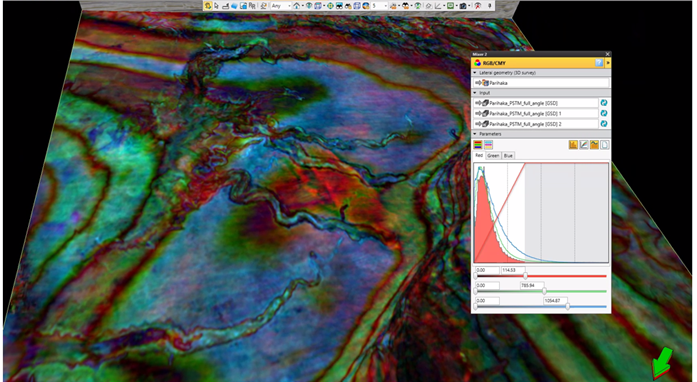Click refresh icon beside the [GSD] 1 input

pyautogui.click(x=604, y=113)
